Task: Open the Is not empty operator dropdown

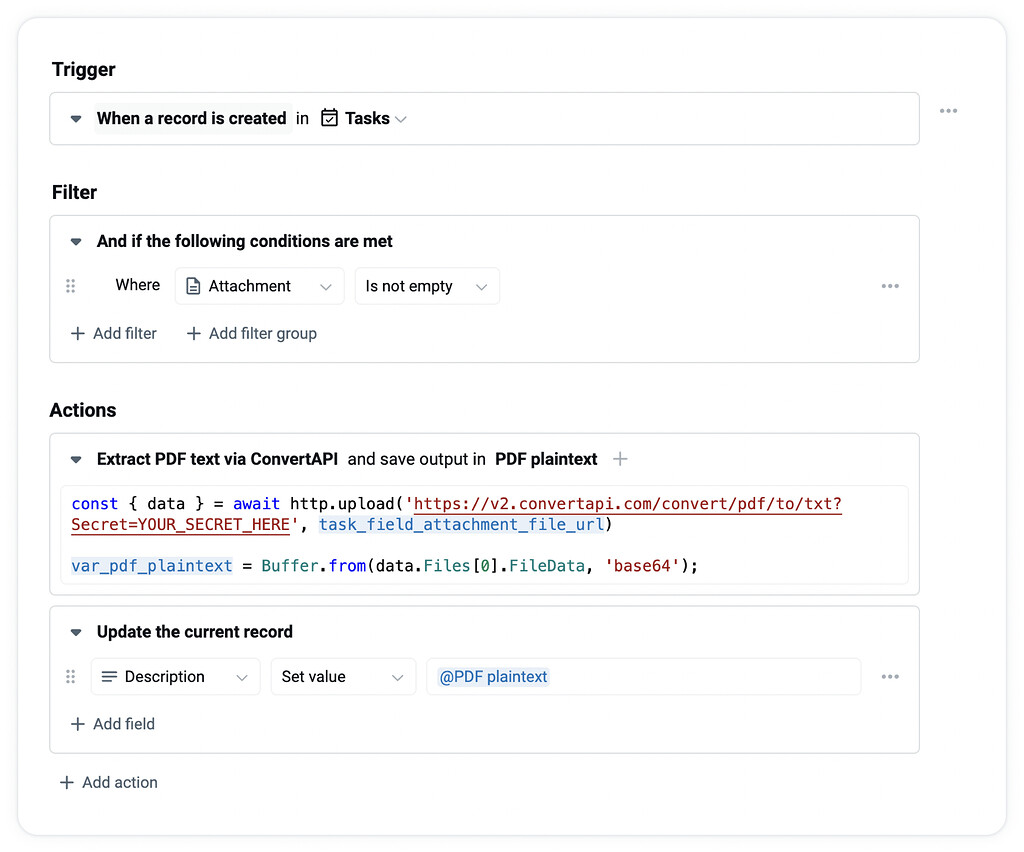Action: (480, 285)
